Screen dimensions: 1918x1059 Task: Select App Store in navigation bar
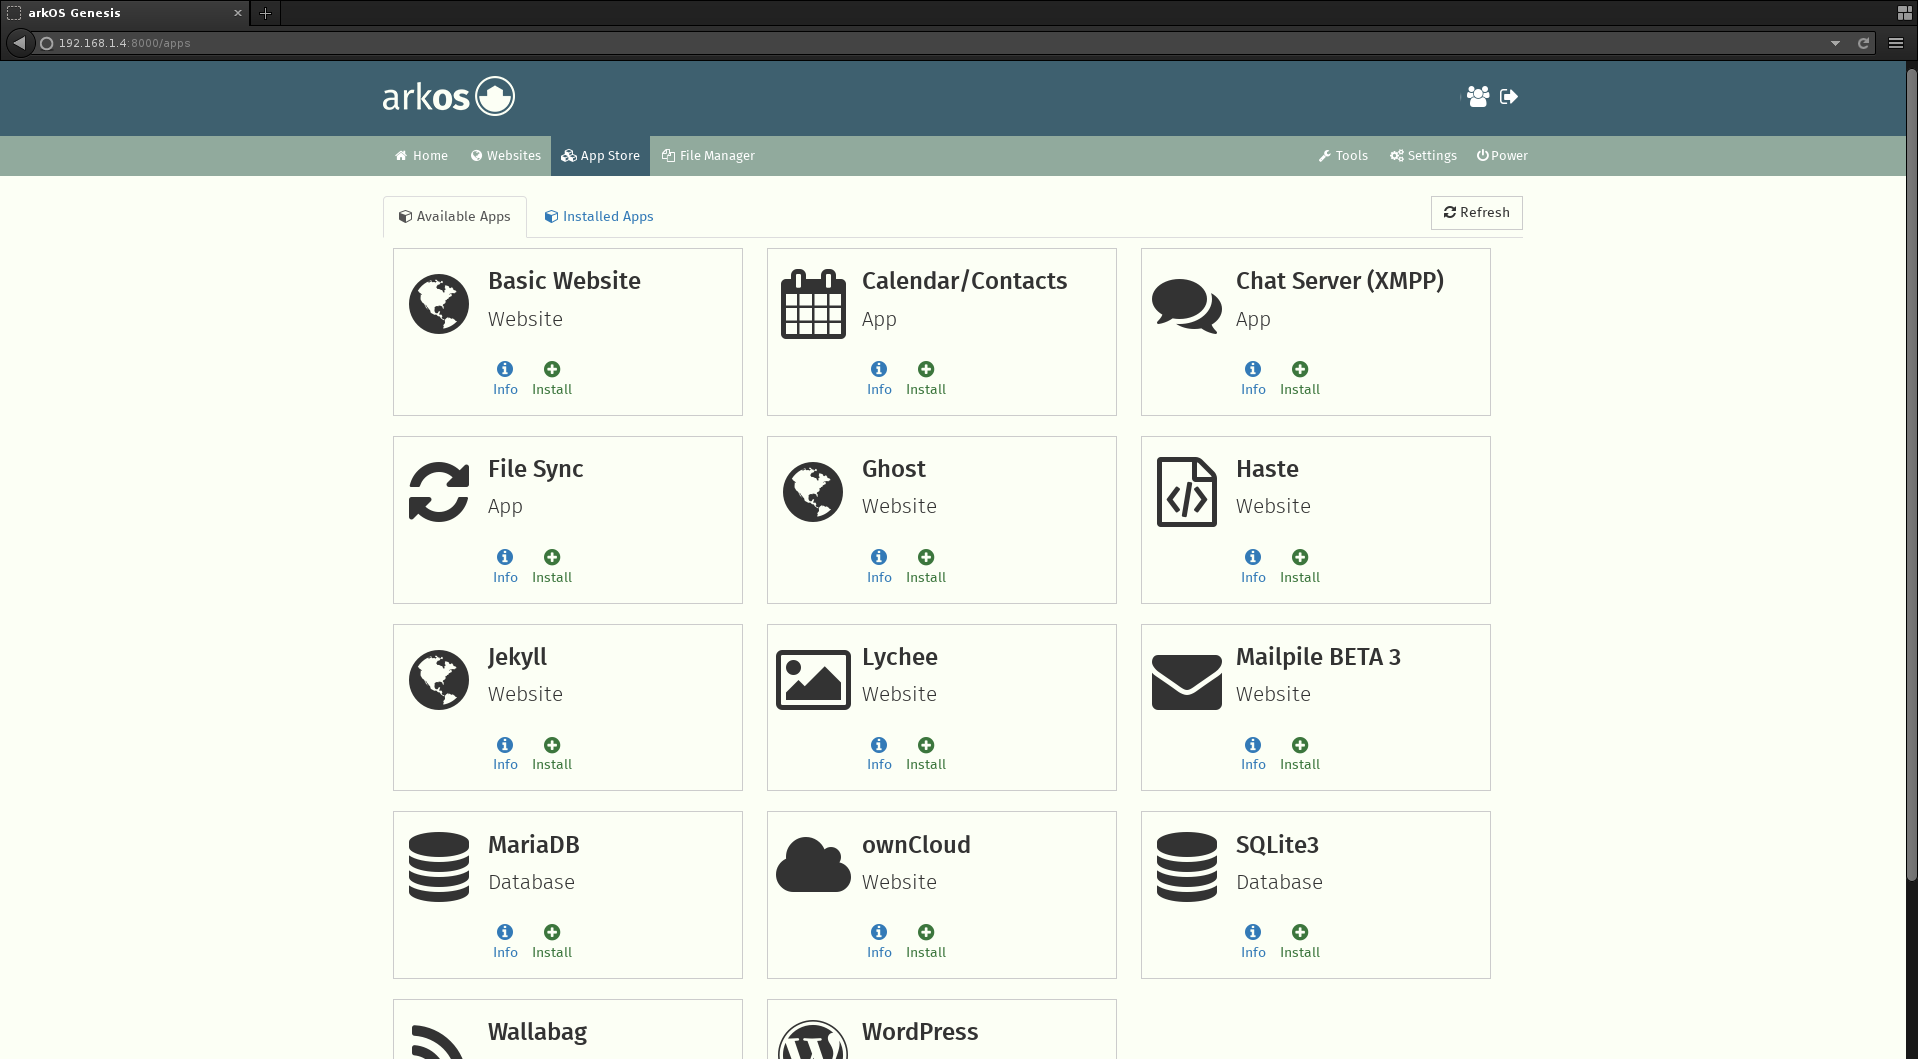click(600, 156)
